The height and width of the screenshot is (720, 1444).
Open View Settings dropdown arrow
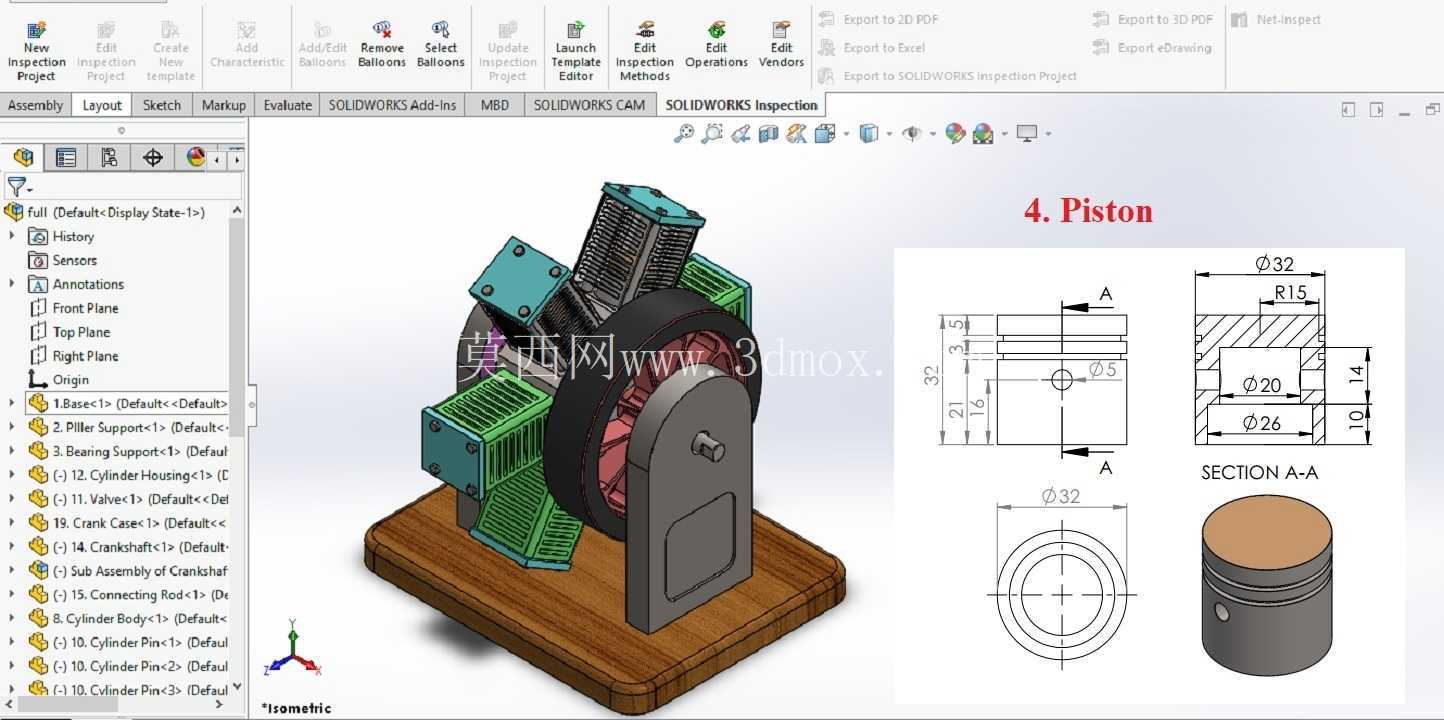click(x=1047, y=134)
